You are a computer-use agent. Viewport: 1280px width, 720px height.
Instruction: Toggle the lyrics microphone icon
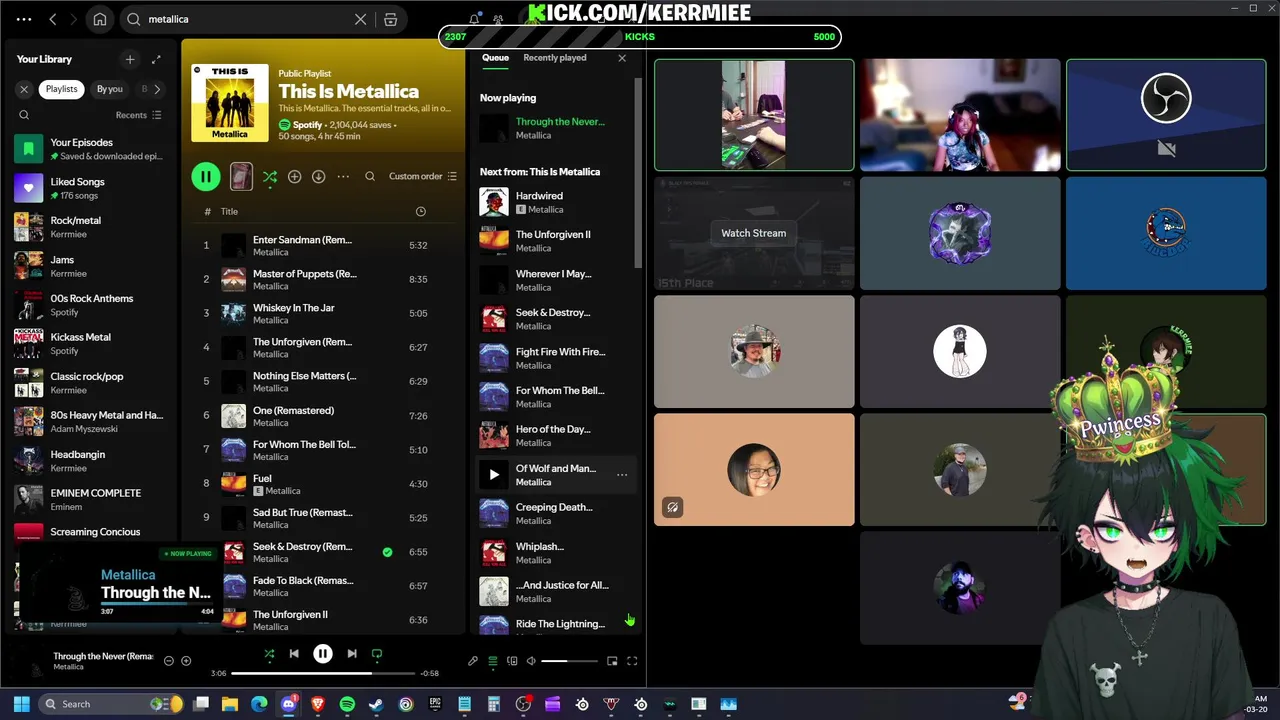click(x=473, y=661)
